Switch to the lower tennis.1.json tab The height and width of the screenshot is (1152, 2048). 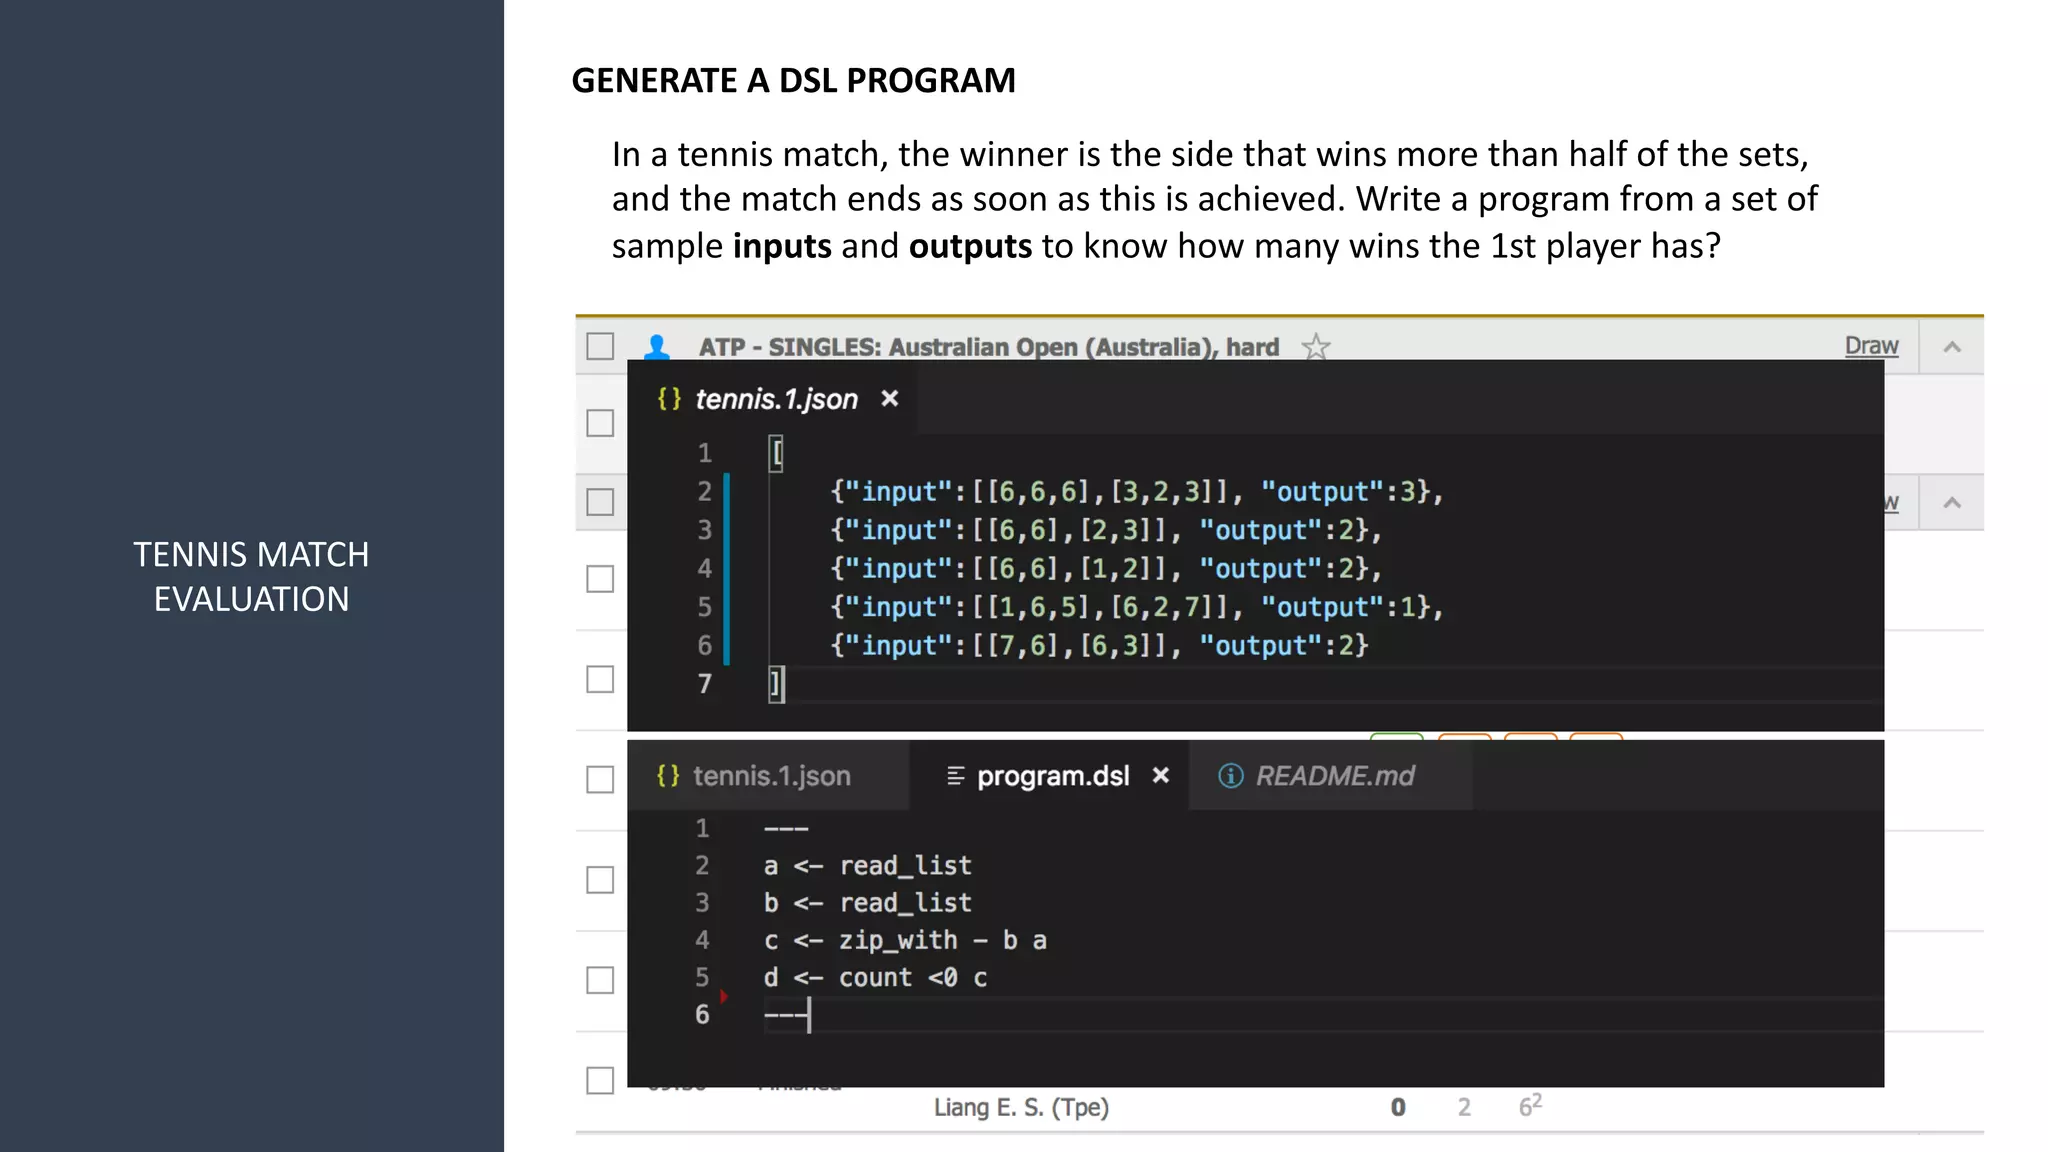coord(768,776)
